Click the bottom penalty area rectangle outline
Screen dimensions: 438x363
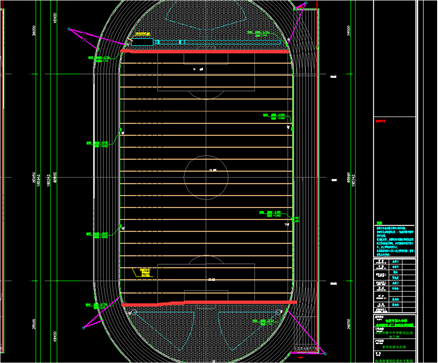[206, 283]
